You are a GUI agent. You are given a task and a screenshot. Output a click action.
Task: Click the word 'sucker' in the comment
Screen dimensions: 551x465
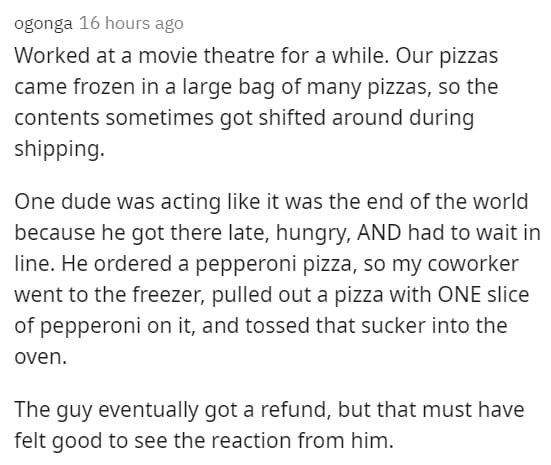(x=393, y=325)
